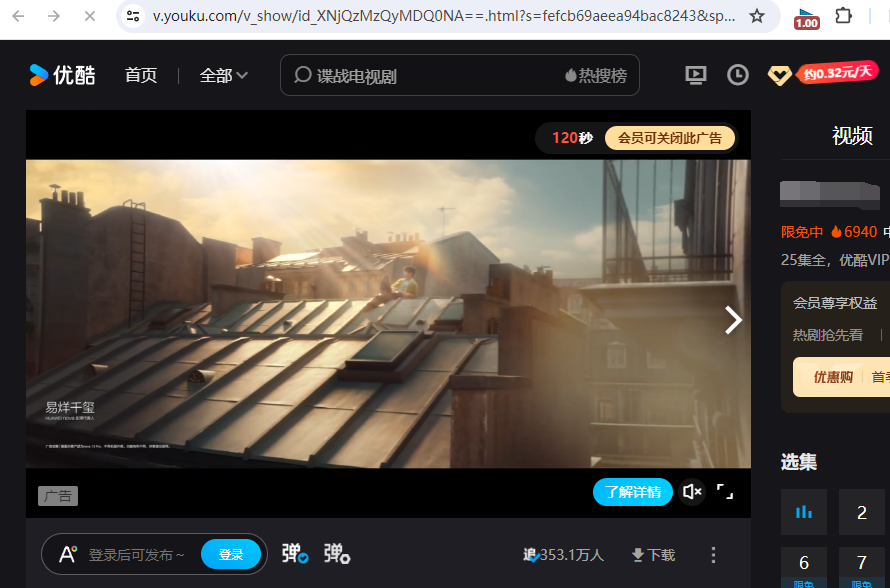Click the 会员尊享权益 heading

[835, 303]
